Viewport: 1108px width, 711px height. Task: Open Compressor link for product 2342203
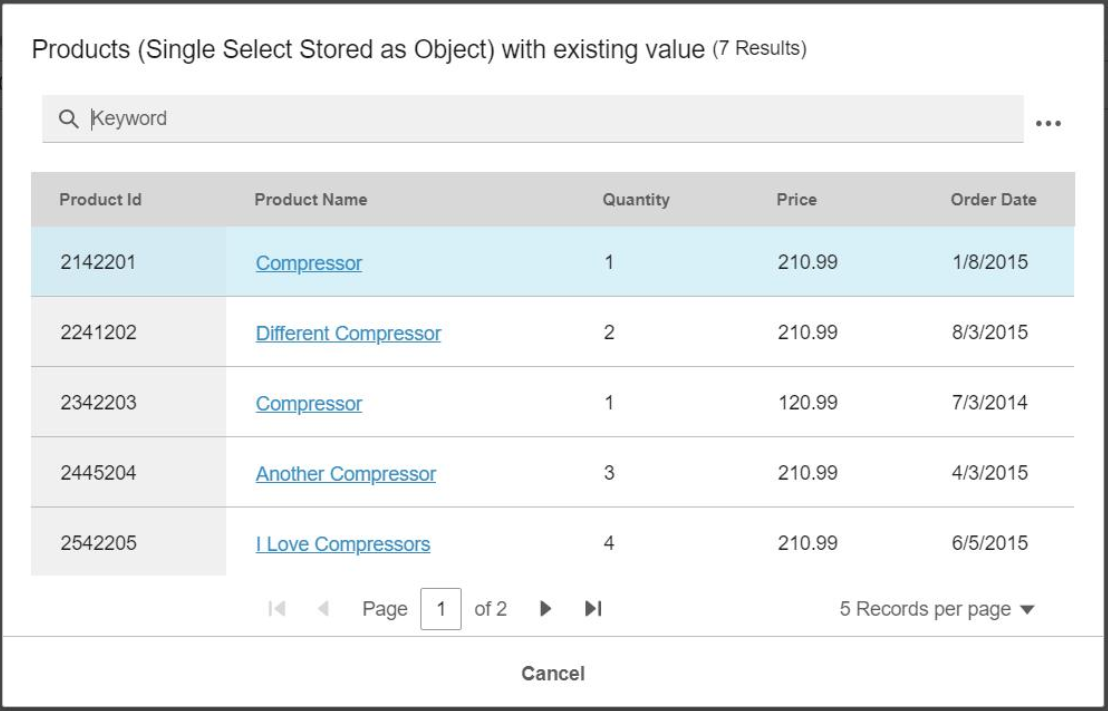[x=309, y=404]
